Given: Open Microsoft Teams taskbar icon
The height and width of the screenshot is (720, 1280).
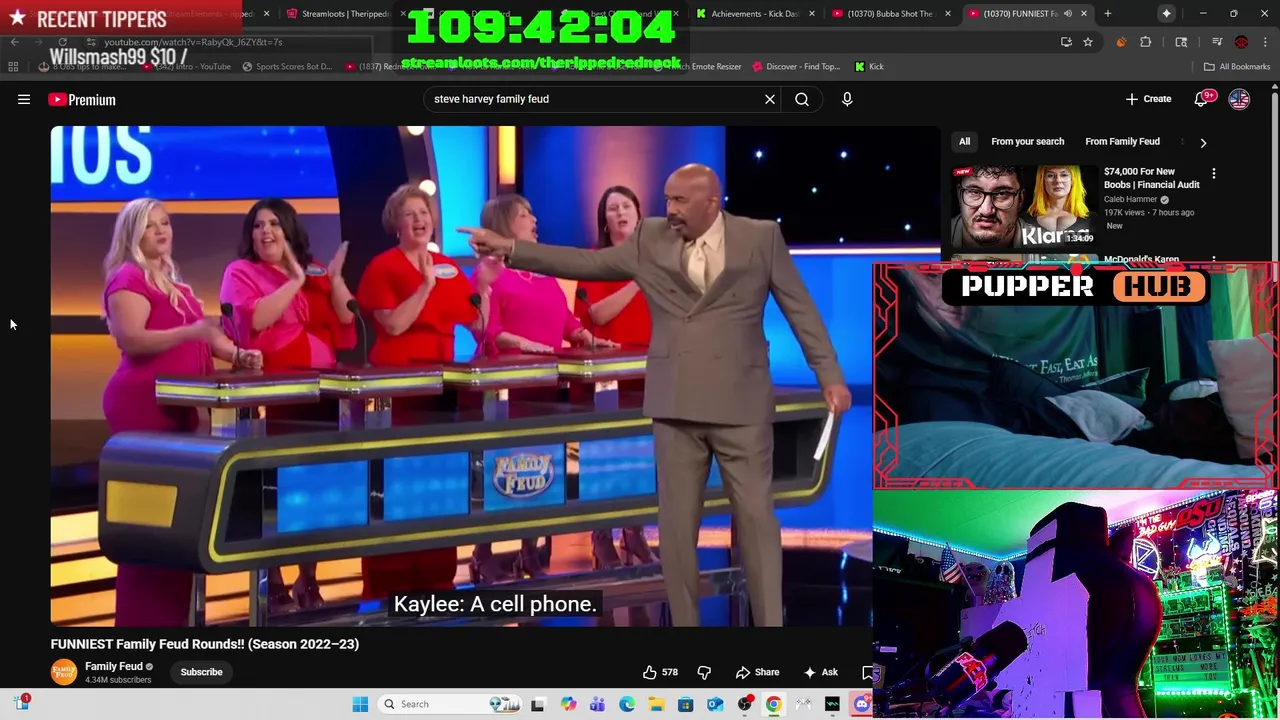Looking at the screenshot, I should coord(597,704).
